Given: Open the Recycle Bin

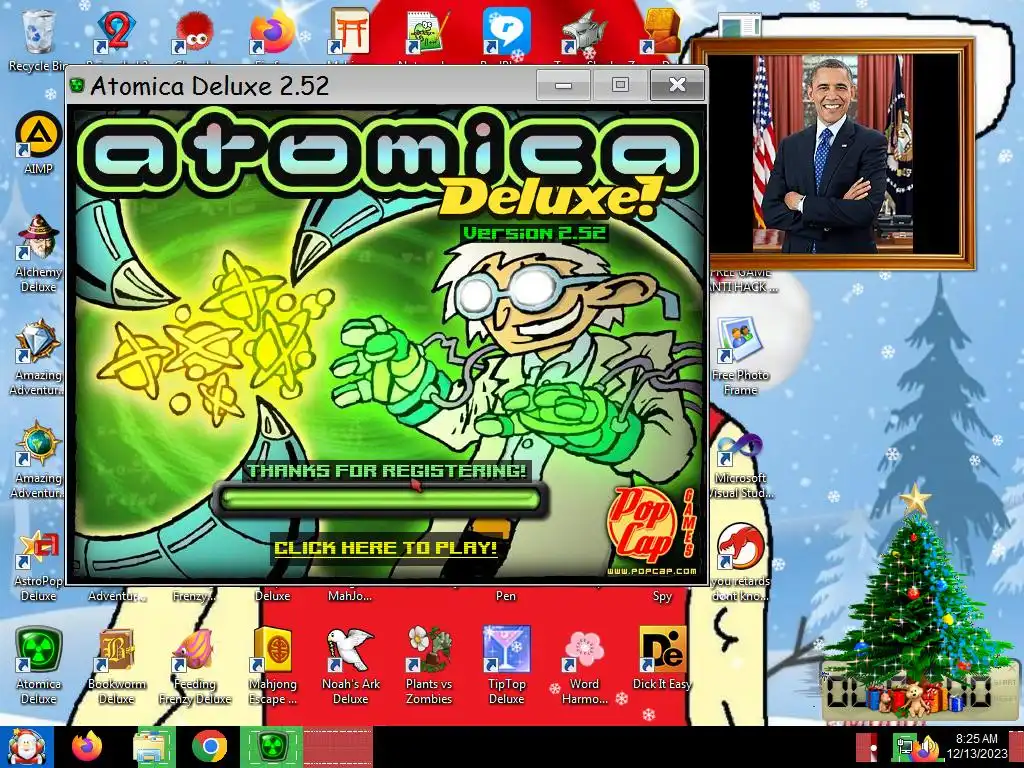Looking at the screenshot, I should pos(38,40).
